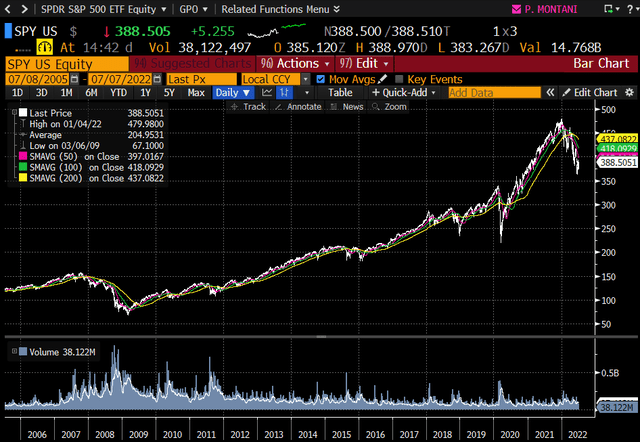Open the start date calendar picker

click(74, 79)
